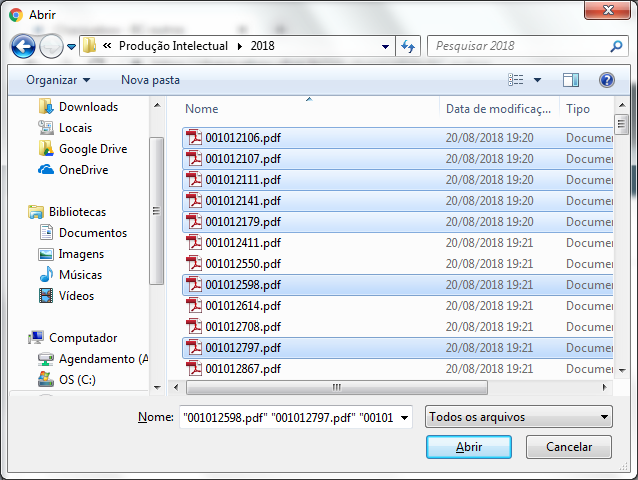Select file 001012111.pdf

coord(398,180)
